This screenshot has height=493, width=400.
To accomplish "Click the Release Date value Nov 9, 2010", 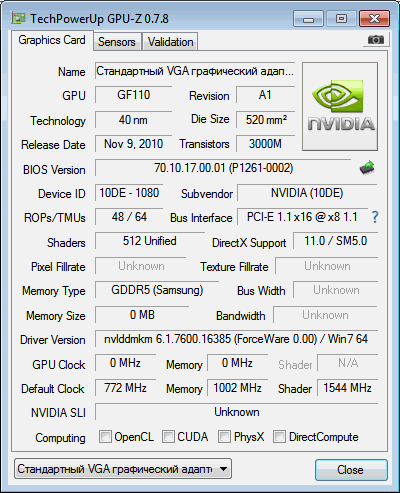I will 133,144.
